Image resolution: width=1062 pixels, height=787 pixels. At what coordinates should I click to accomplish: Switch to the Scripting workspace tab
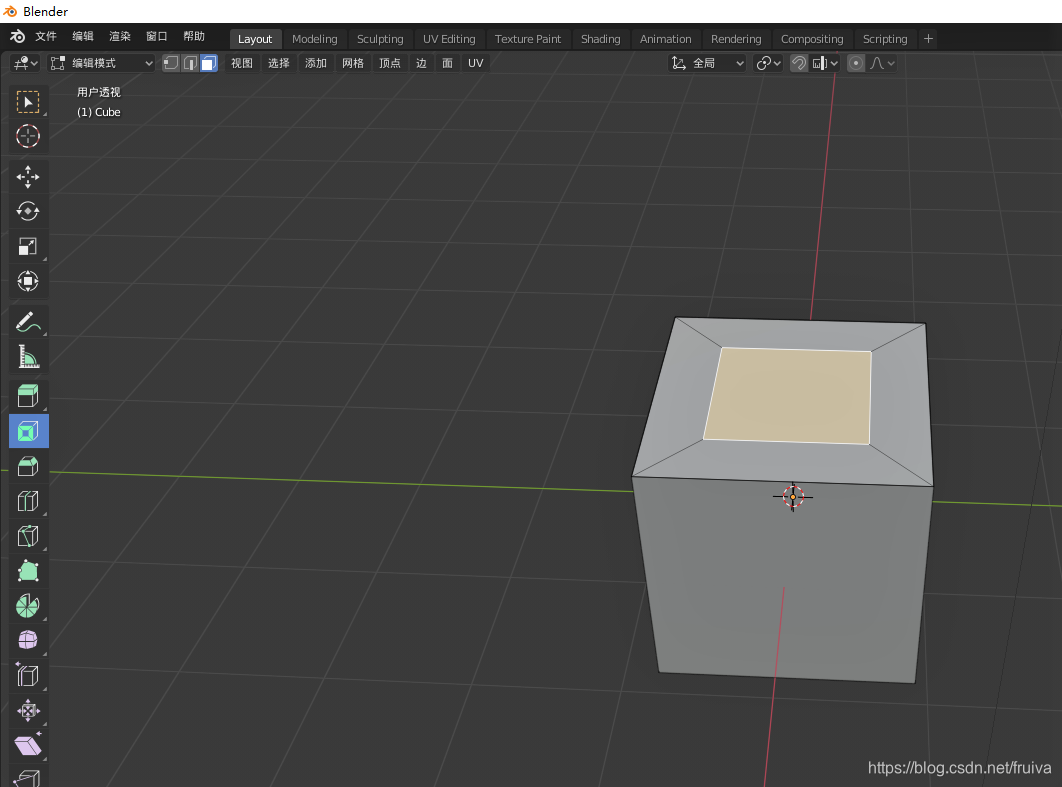pyautogui.click(x=885, y=39)
